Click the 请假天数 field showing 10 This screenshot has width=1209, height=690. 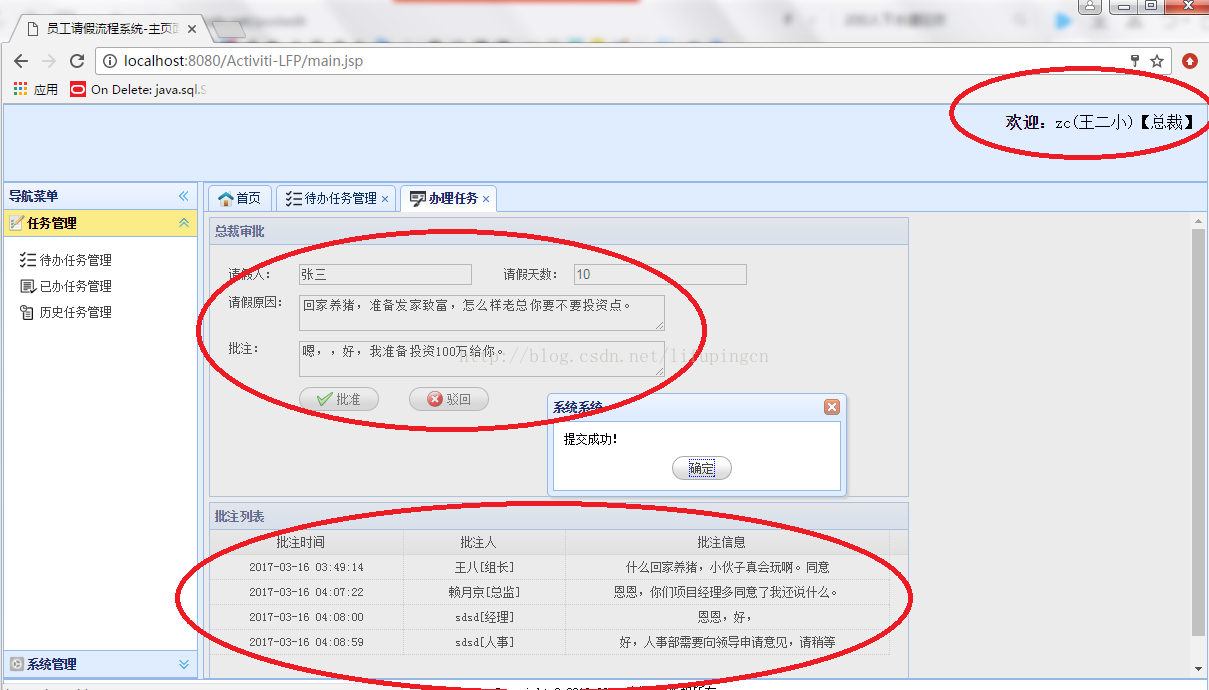point(660,274)
